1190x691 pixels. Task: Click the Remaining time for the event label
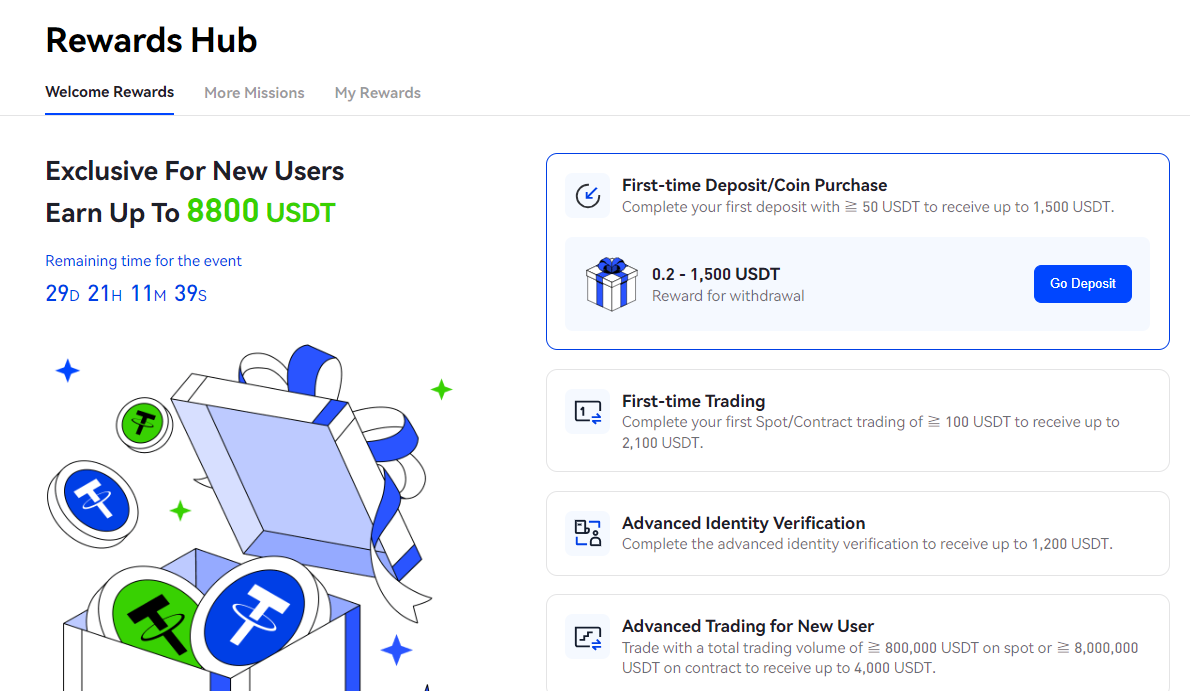[x=143, y=260]
